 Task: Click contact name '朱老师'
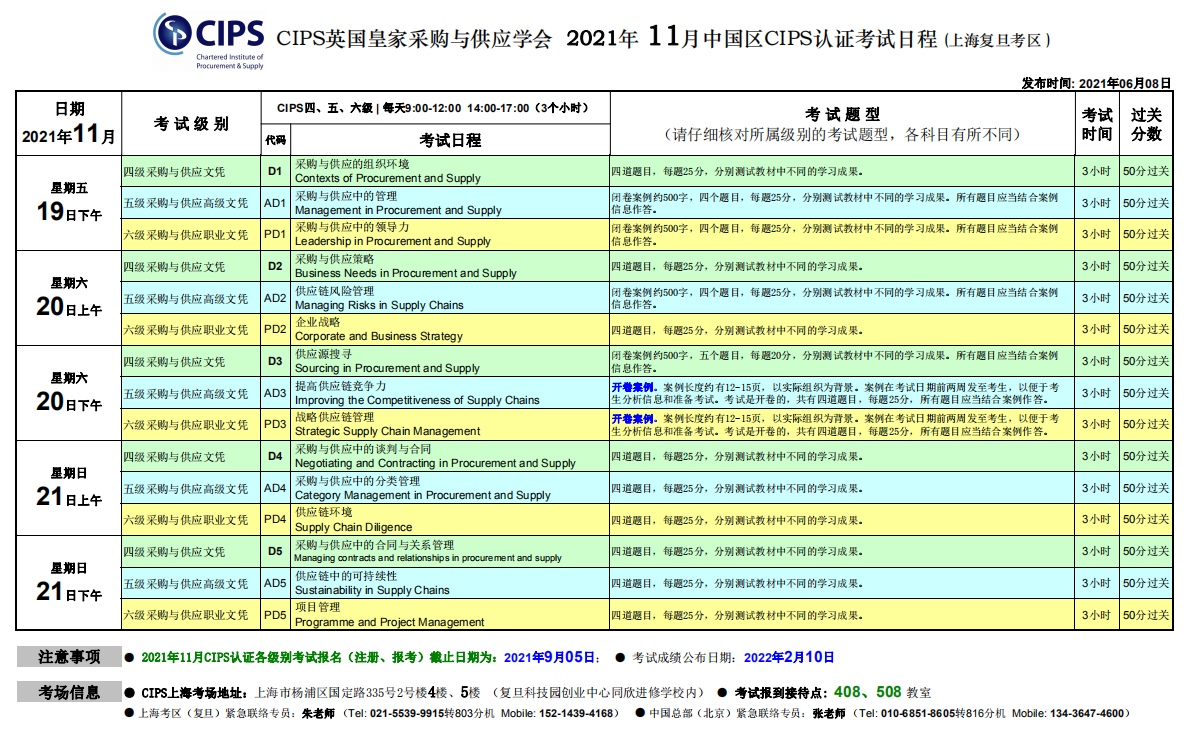point(318,714)
